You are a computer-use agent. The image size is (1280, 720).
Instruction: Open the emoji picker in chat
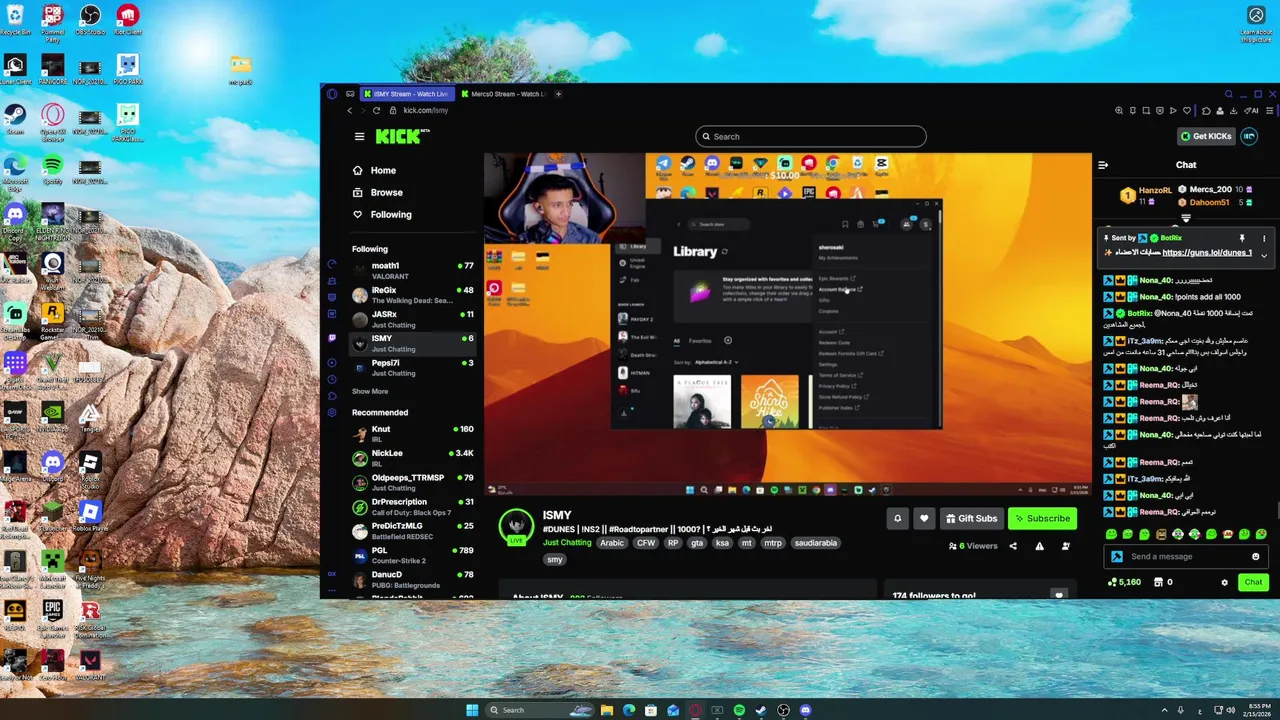click(1256, 556)
